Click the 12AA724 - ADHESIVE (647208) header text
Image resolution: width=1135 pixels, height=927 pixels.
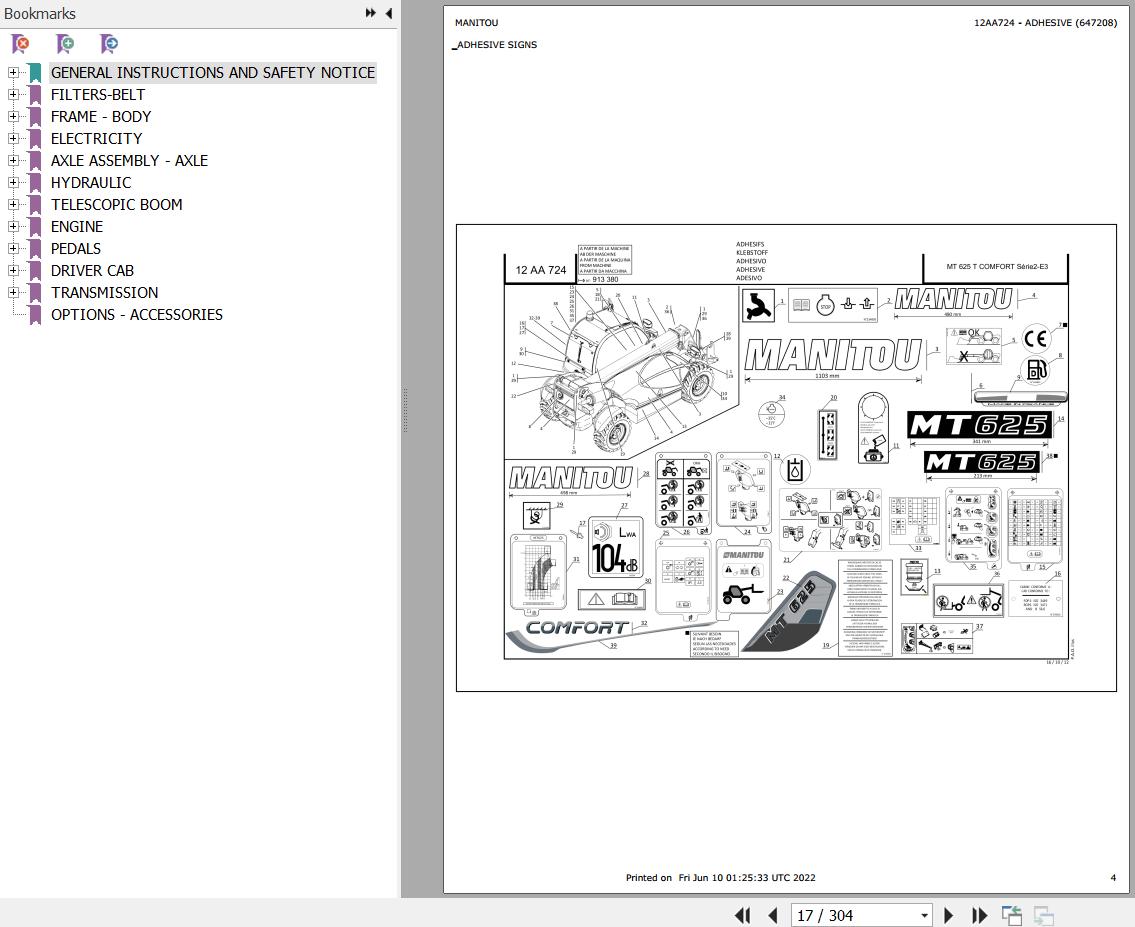click(1045, 22)
